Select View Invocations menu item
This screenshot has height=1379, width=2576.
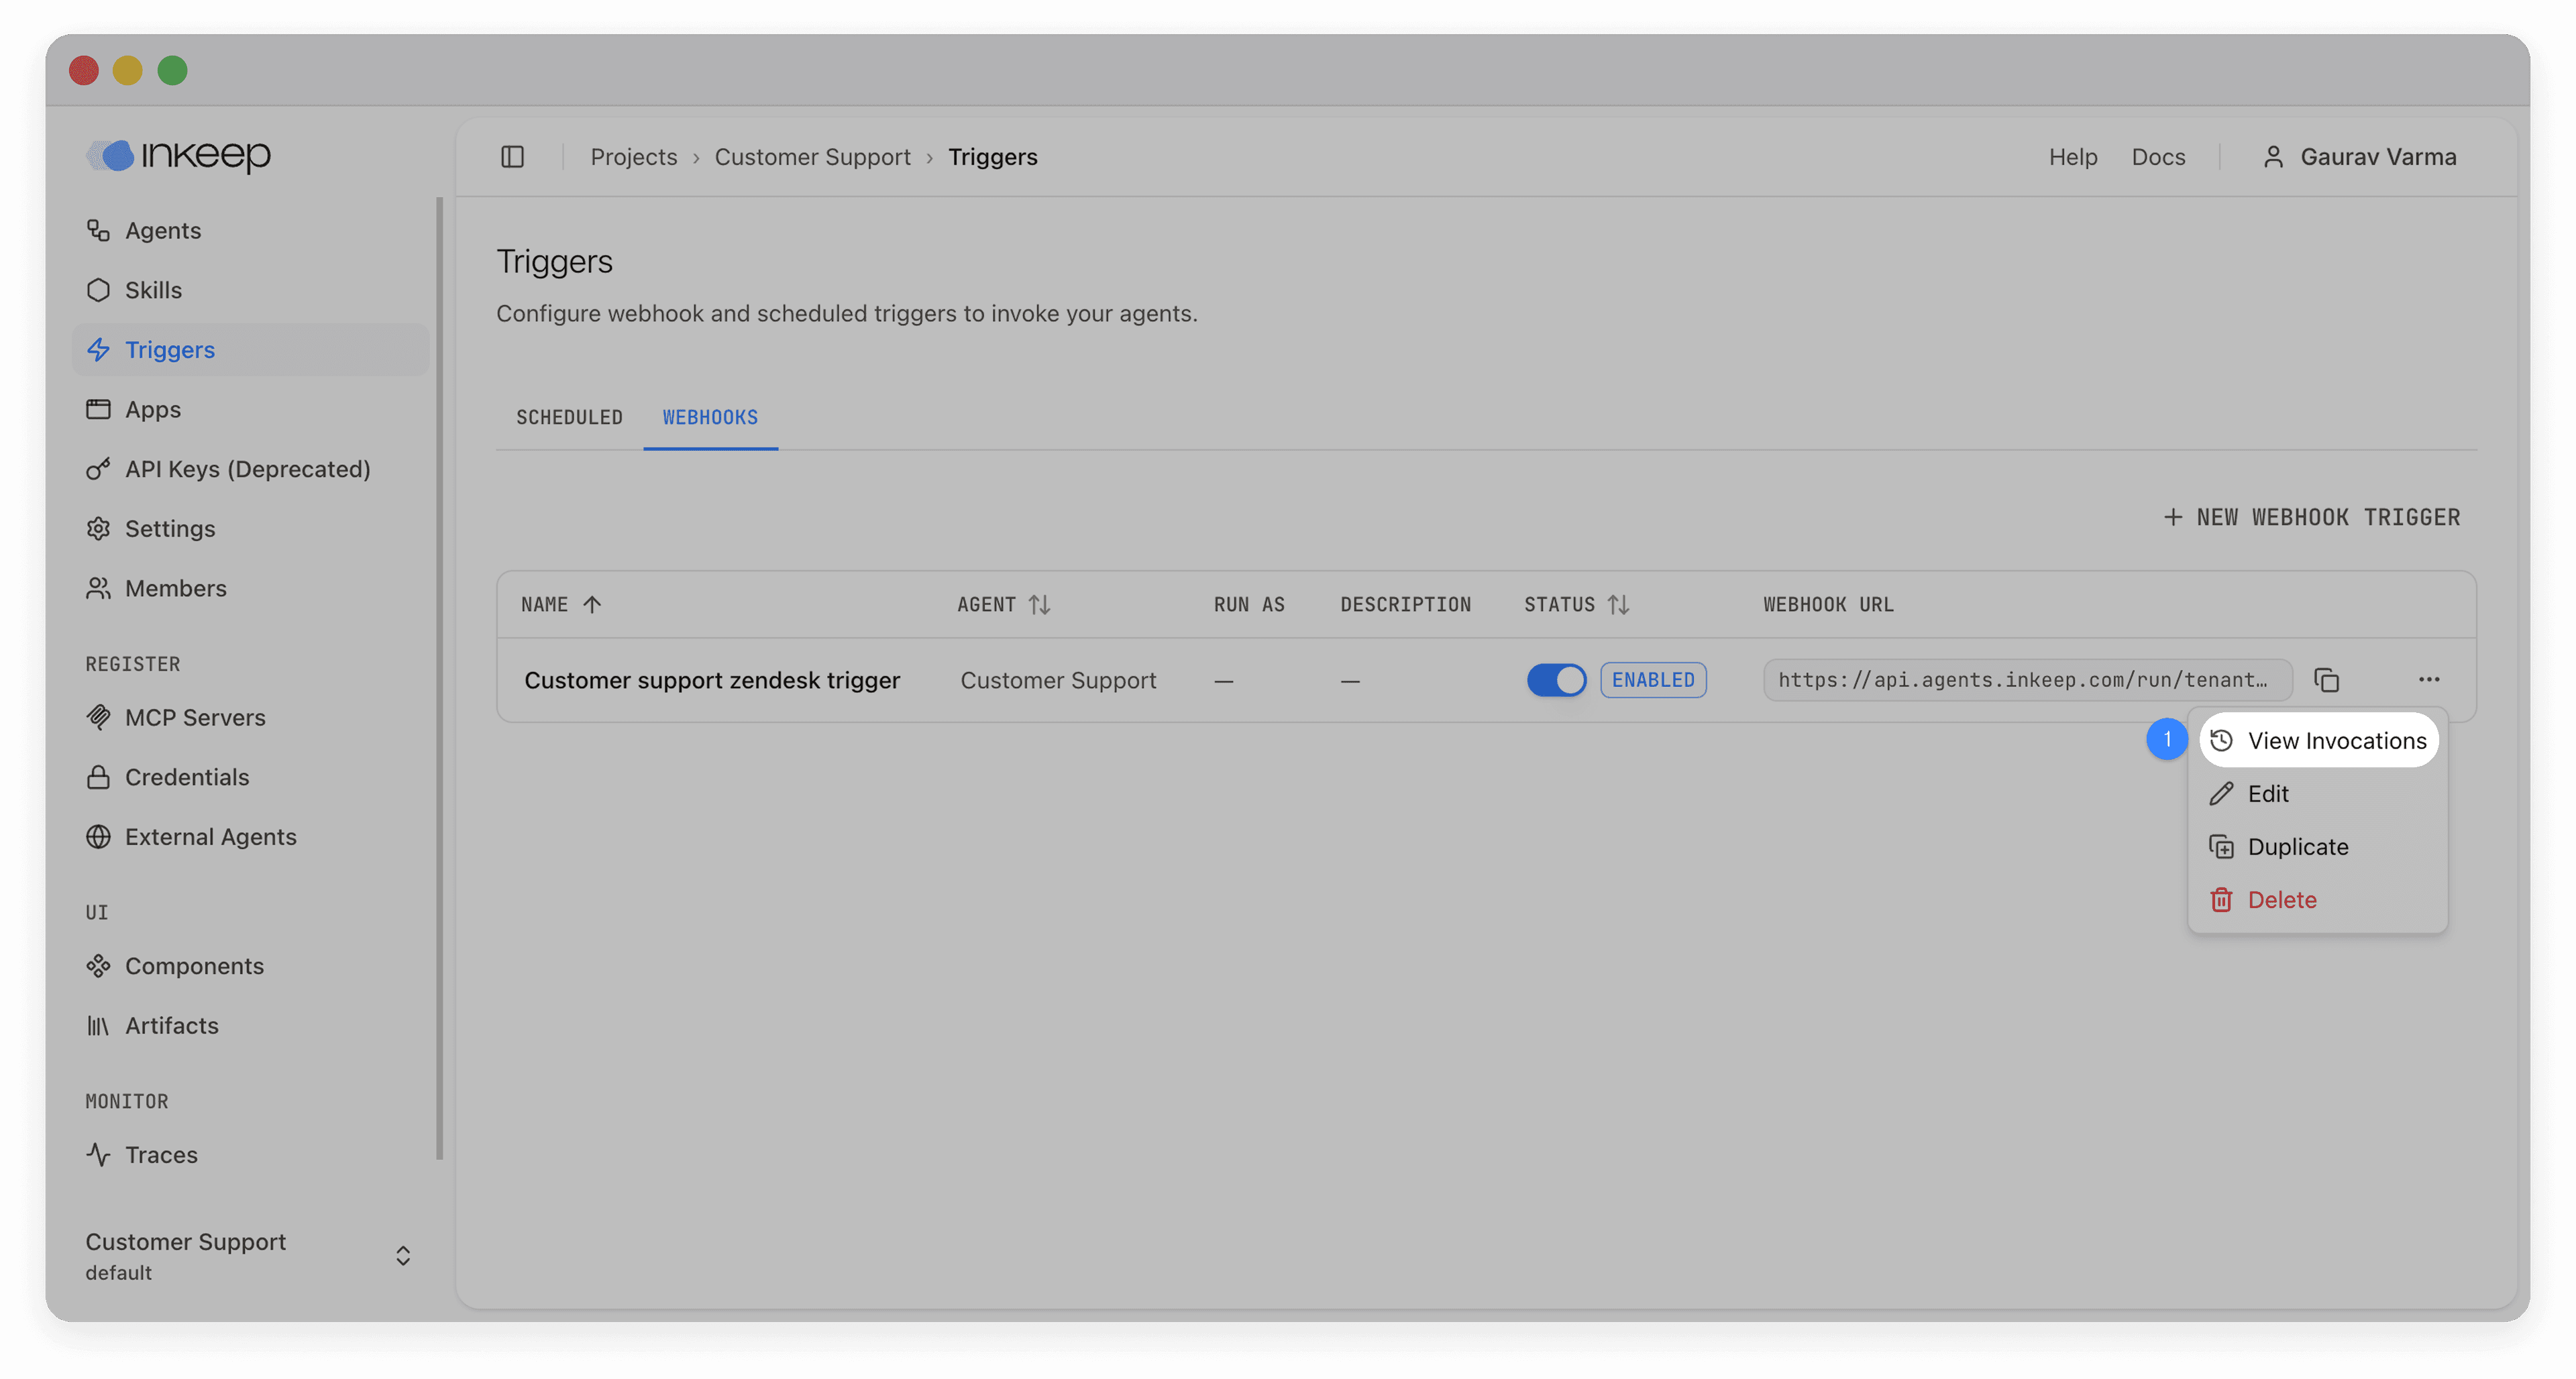2318,740
